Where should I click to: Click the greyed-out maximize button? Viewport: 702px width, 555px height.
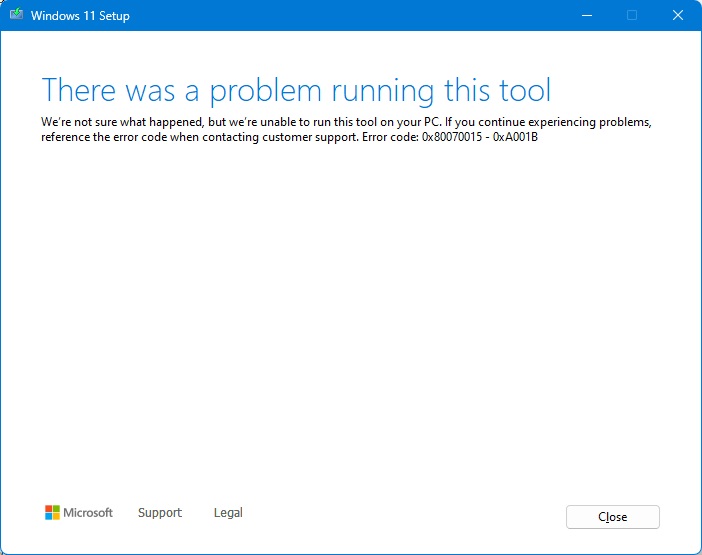631,16
